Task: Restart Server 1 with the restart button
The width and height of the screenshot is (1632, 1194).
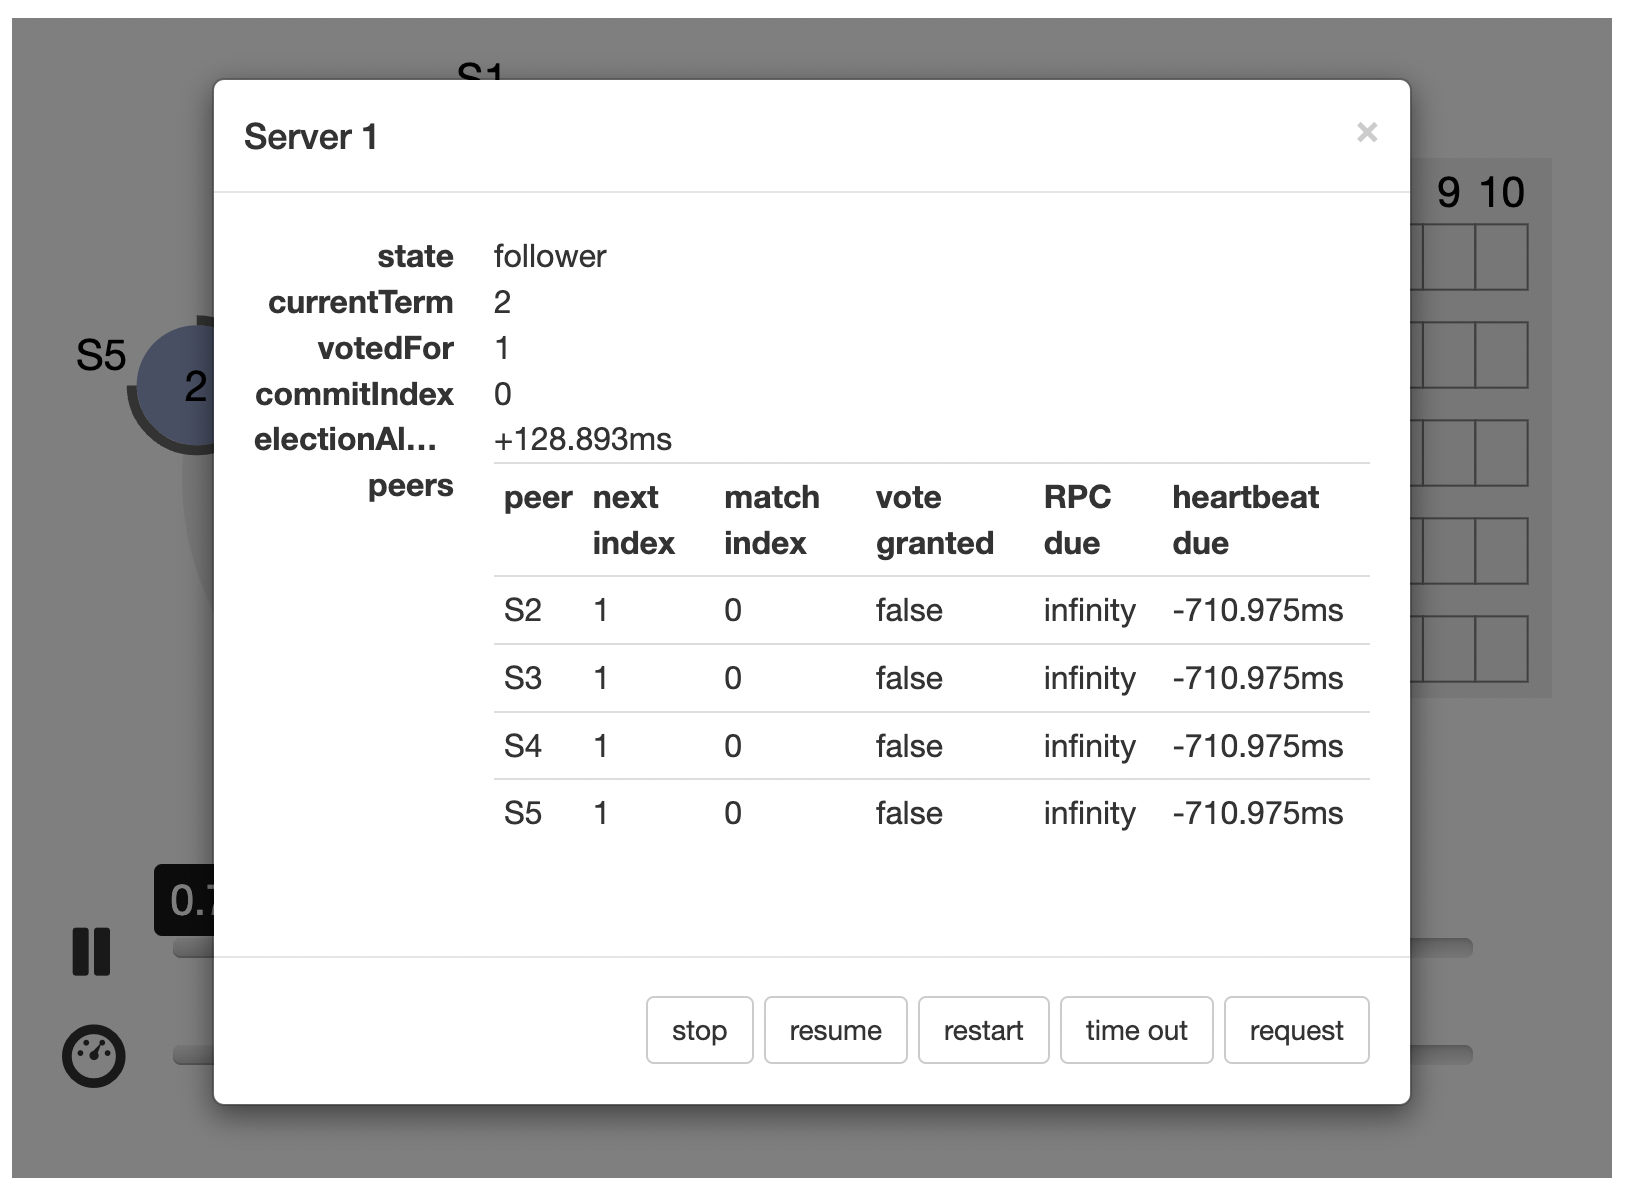Action: click(x=983, y=1030)
